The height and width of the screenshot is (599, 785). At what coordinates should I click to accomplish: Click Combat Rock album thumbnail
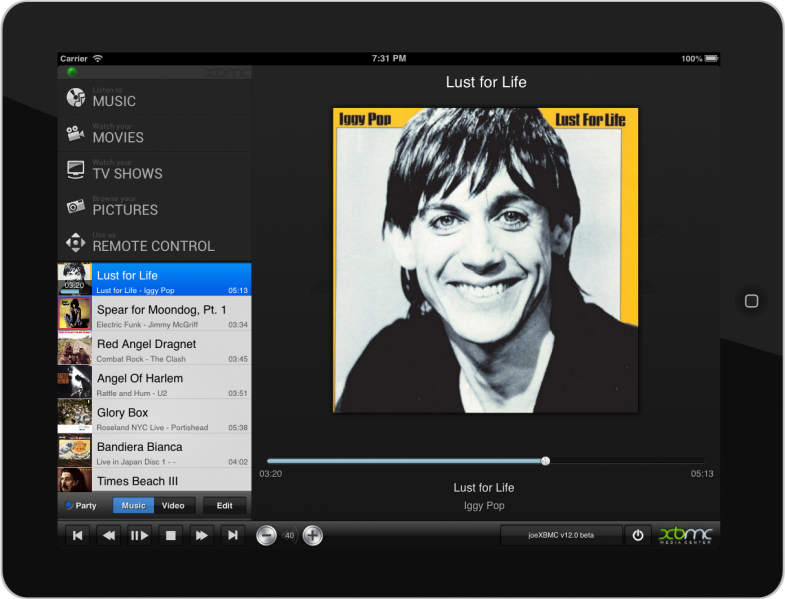(x=75, y=348)
